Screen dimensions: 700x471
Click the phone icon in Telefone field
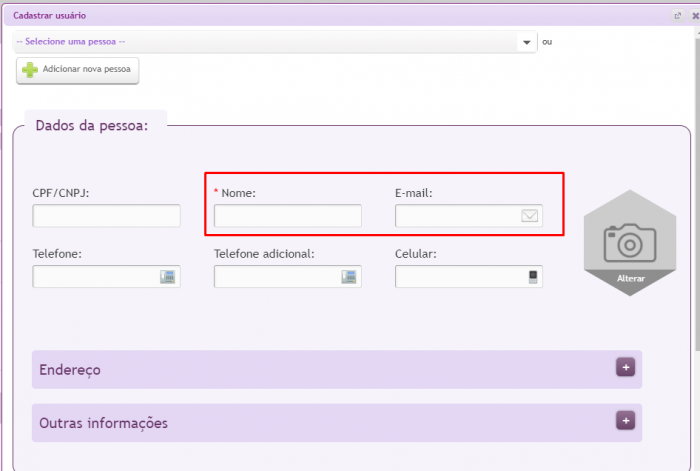[x=168, y=277]
